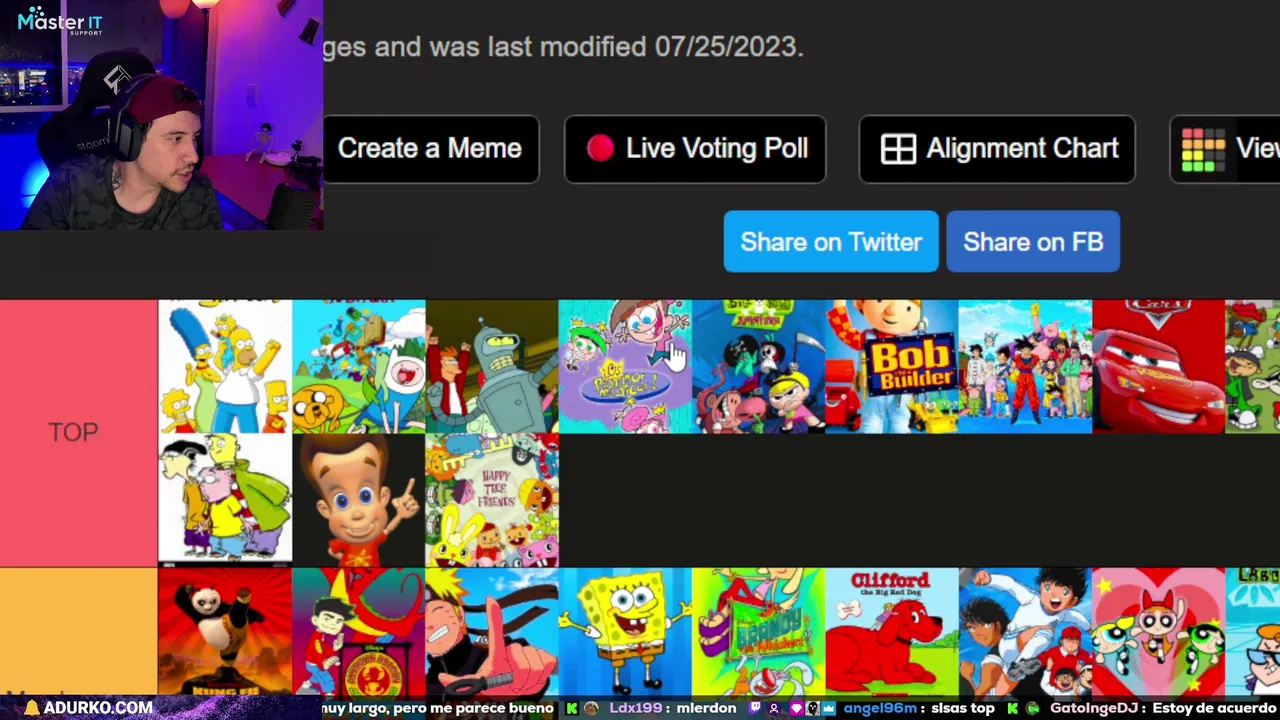This screenshot has width=1280, height=720.
Task: Click the Powerpuff Girls thumbnail
Action: click(x=1158, y=631)
